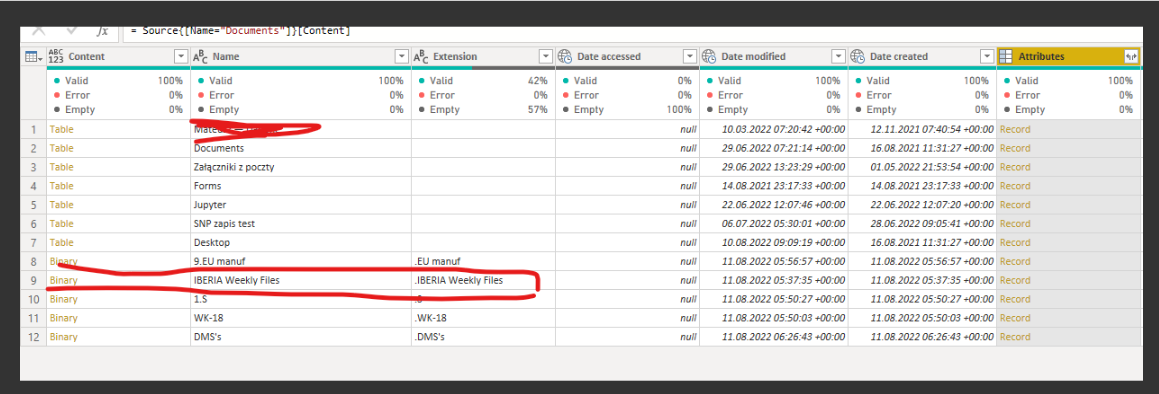1159x394 pixels.
Task: Select date created '12.11.2021 07:40:54 +00:00' cell
Action: 922,129
